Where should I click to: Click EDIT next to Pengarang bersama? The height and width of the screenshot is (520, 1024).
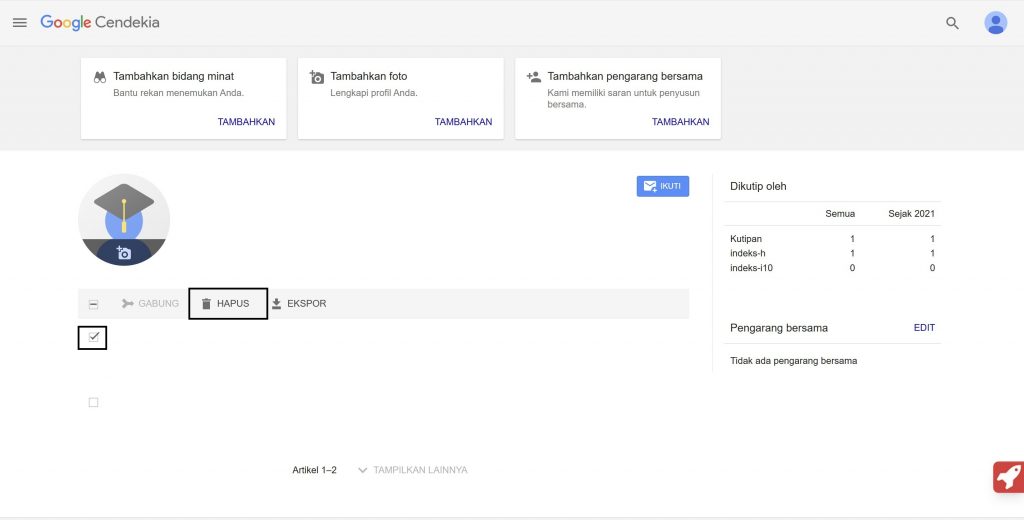point(924,328)
